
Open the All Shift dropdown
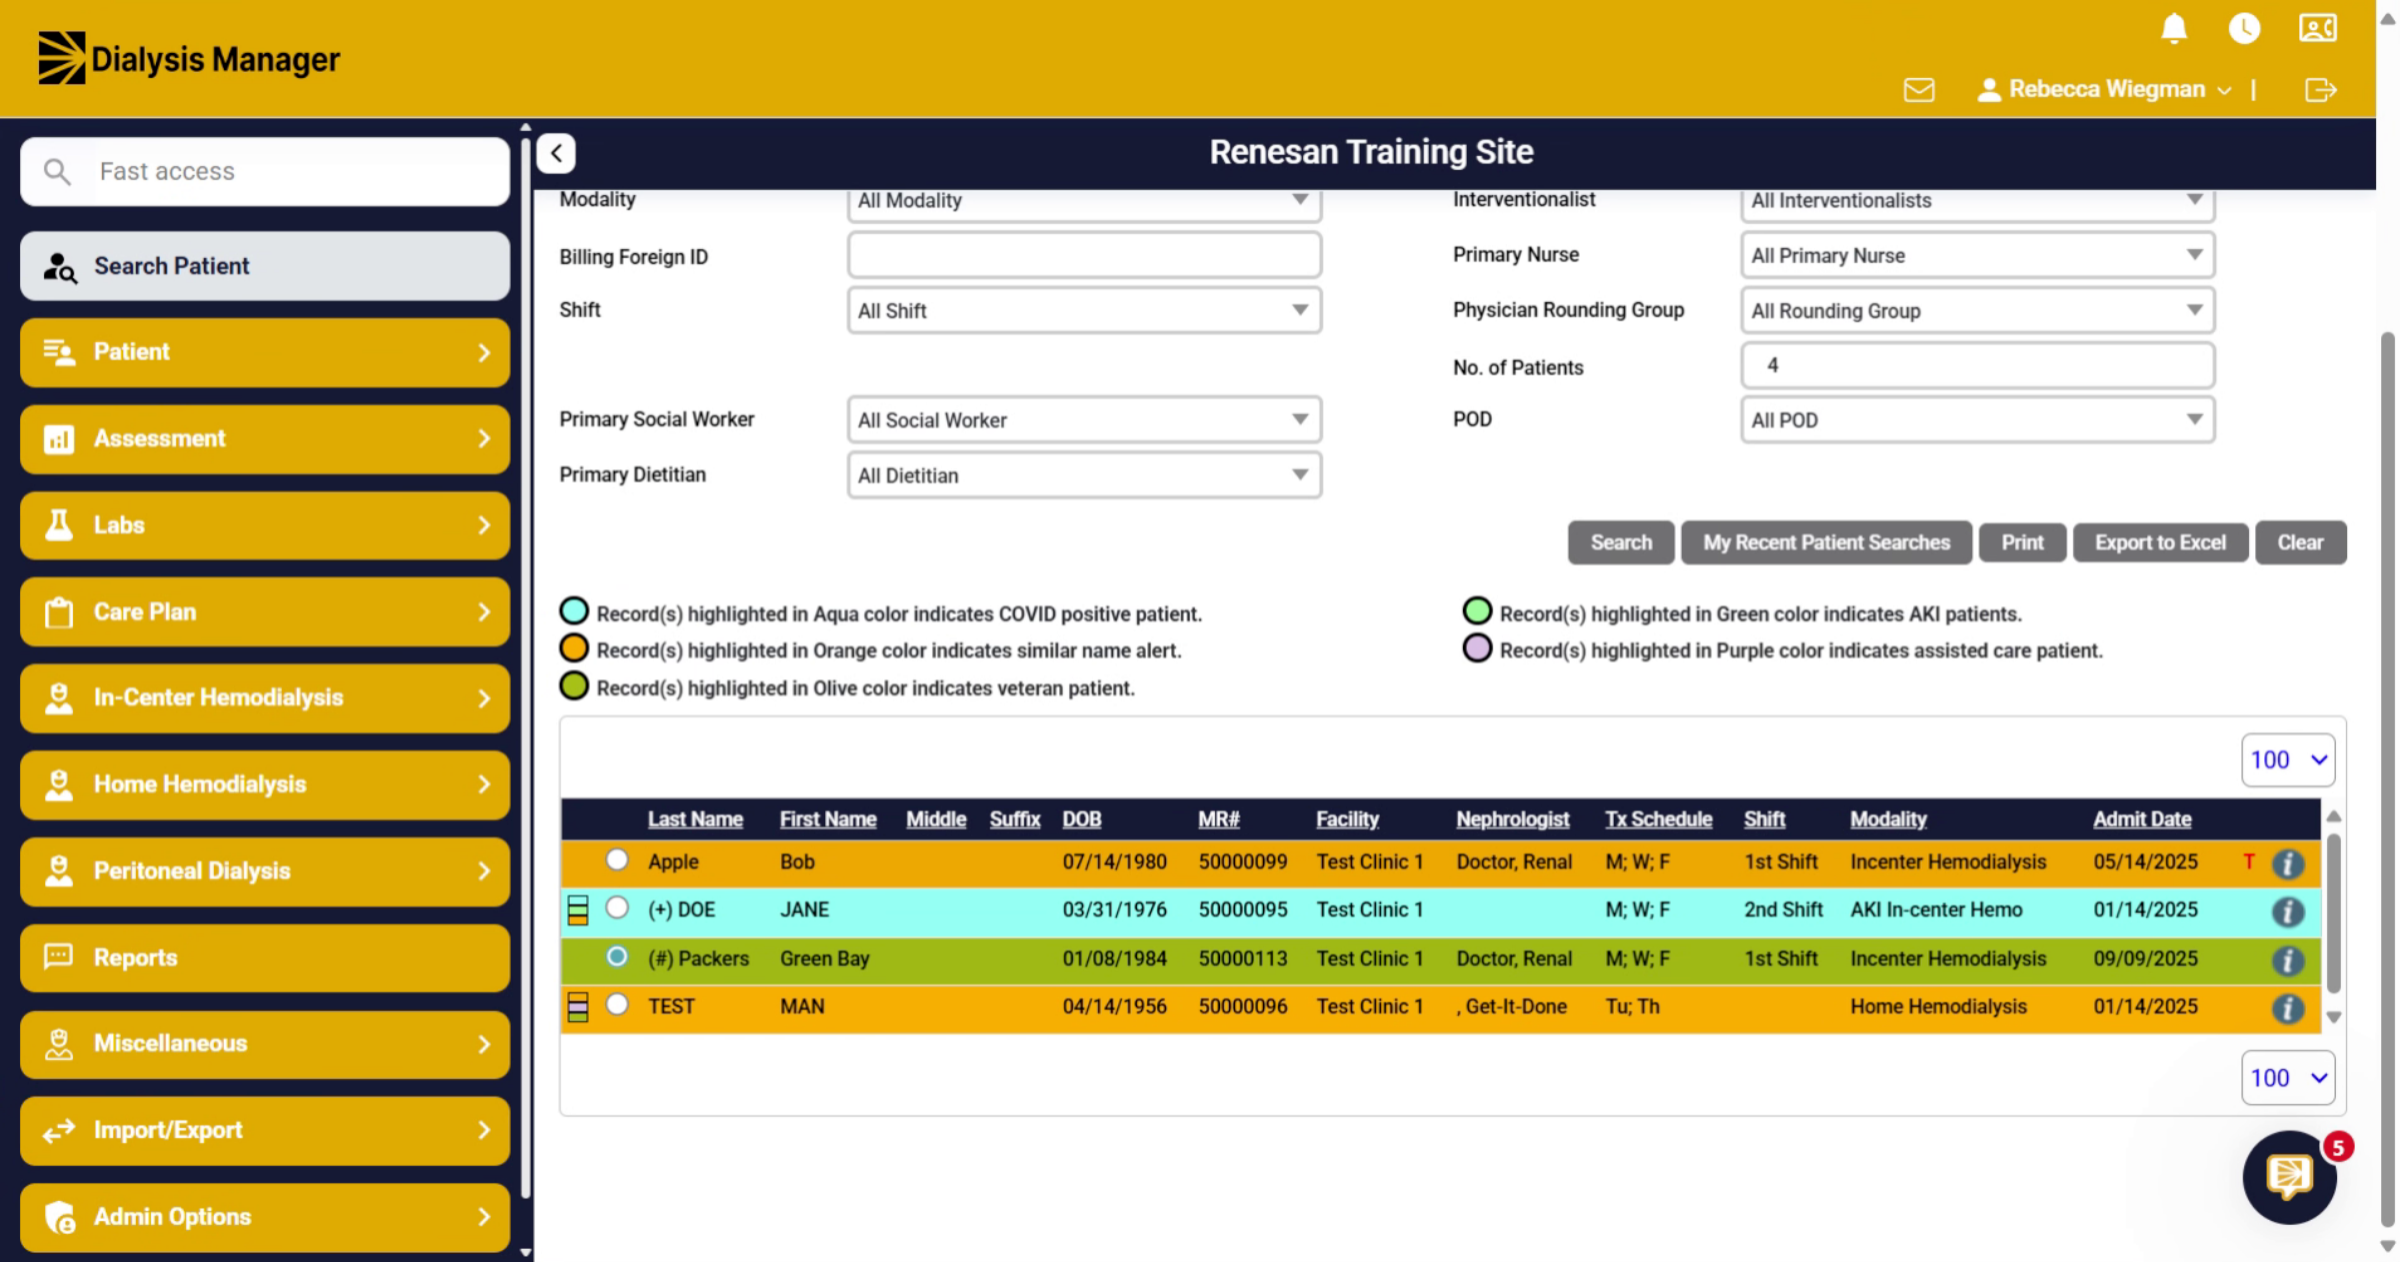click(1084, 311)
